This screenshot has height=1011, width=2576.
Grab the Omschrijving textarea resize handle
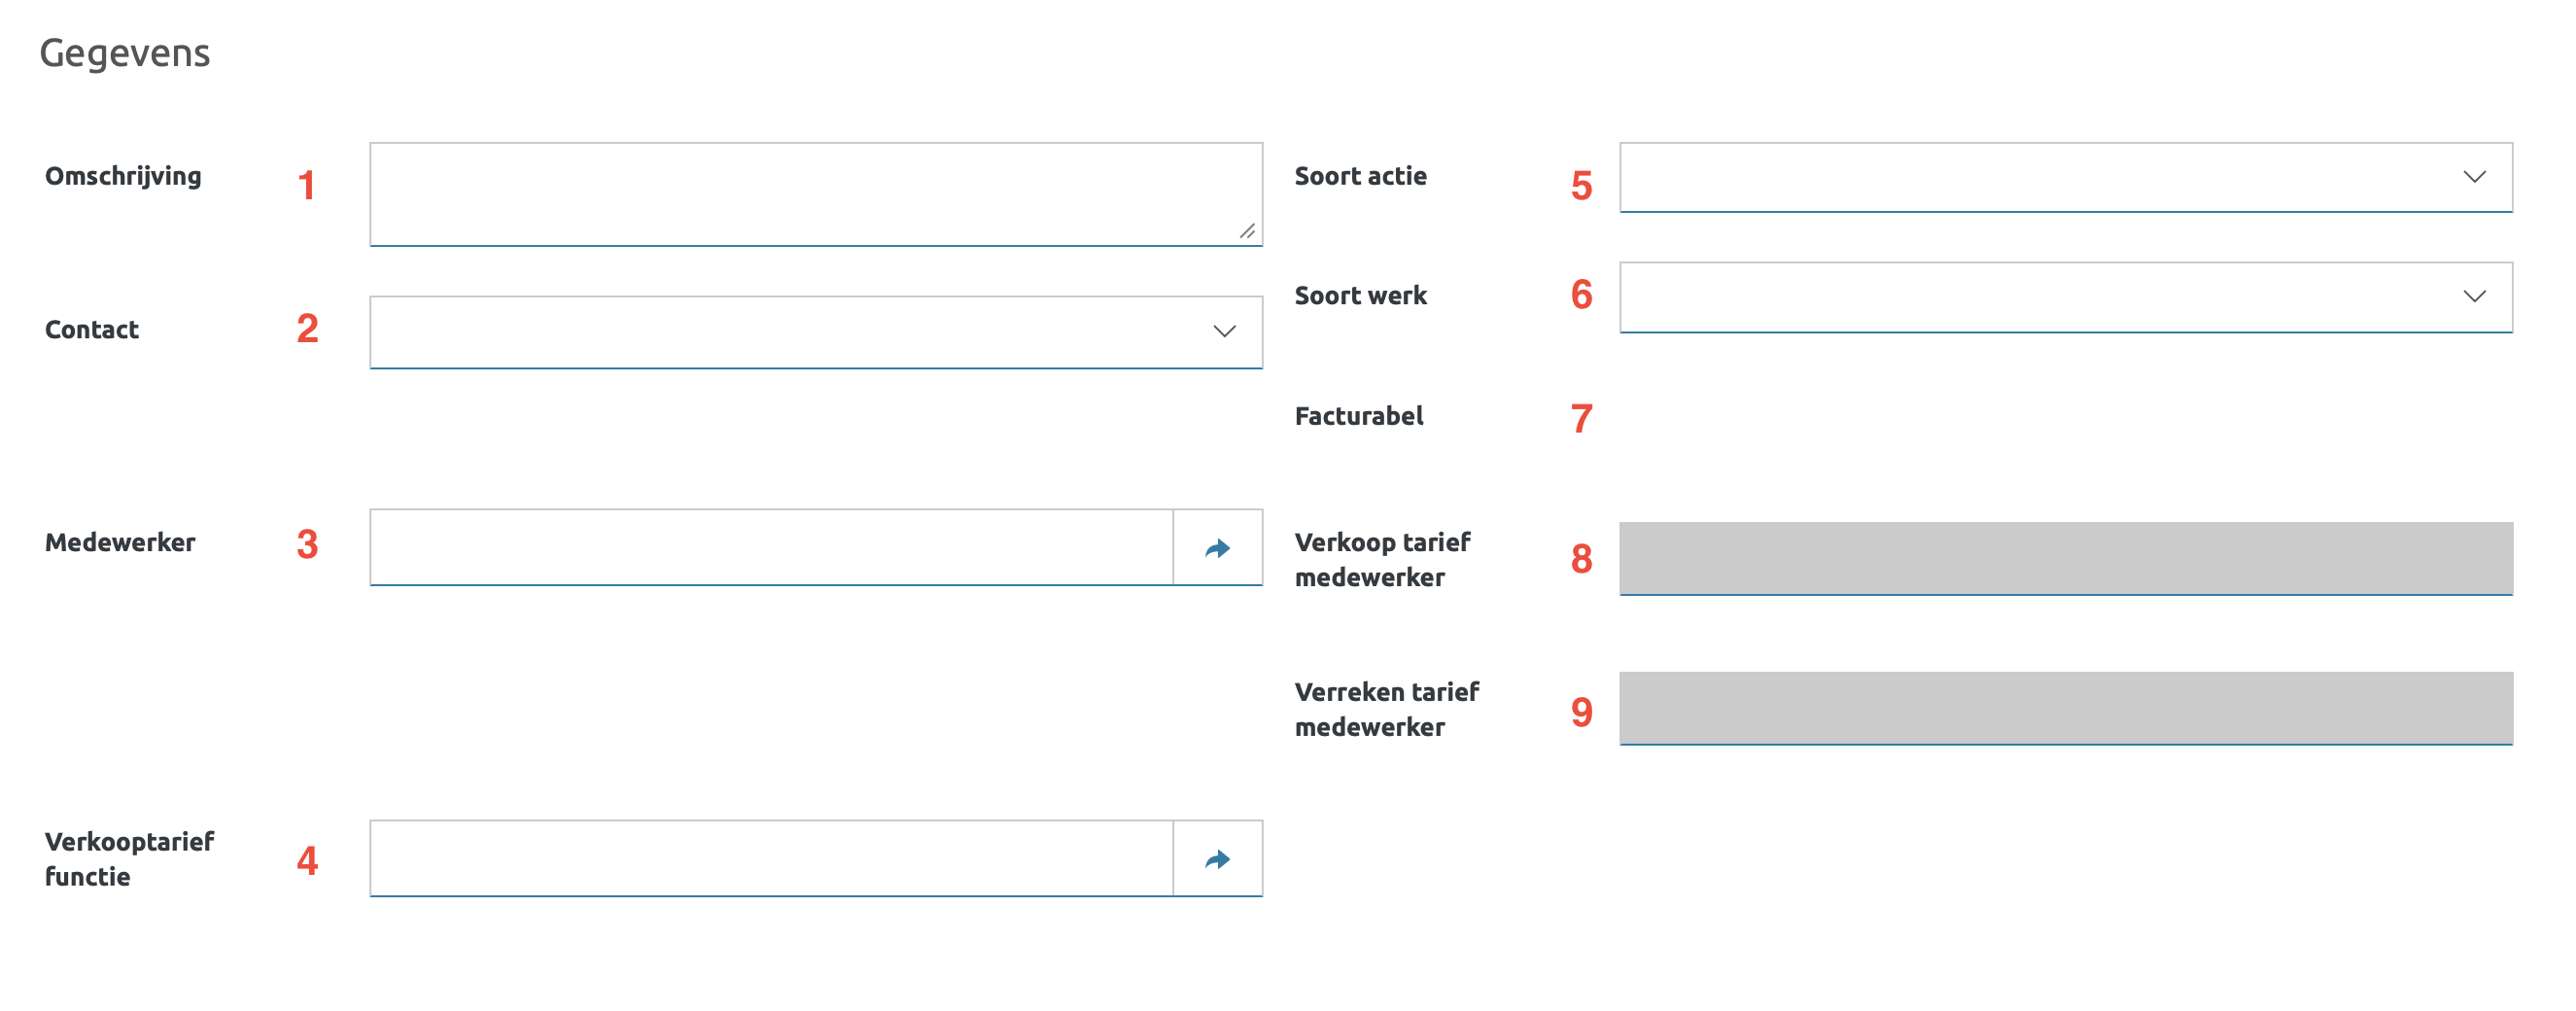coord(1247,231)
